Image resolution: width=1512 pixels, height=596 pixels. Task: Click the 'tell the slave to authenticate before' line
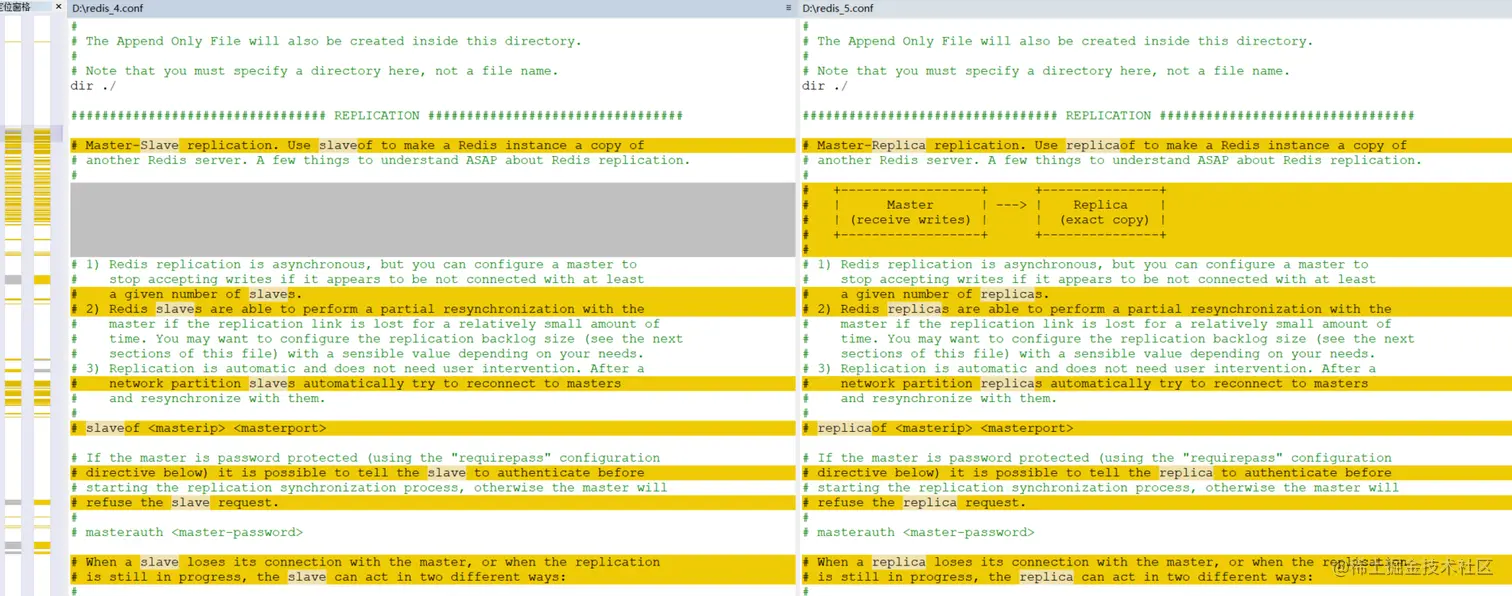coord(432,473)
